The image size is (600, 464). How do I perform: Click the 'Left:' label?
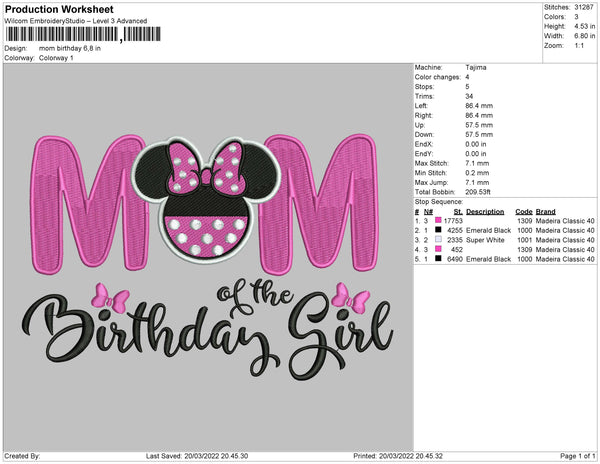click(x=421, y=106)
